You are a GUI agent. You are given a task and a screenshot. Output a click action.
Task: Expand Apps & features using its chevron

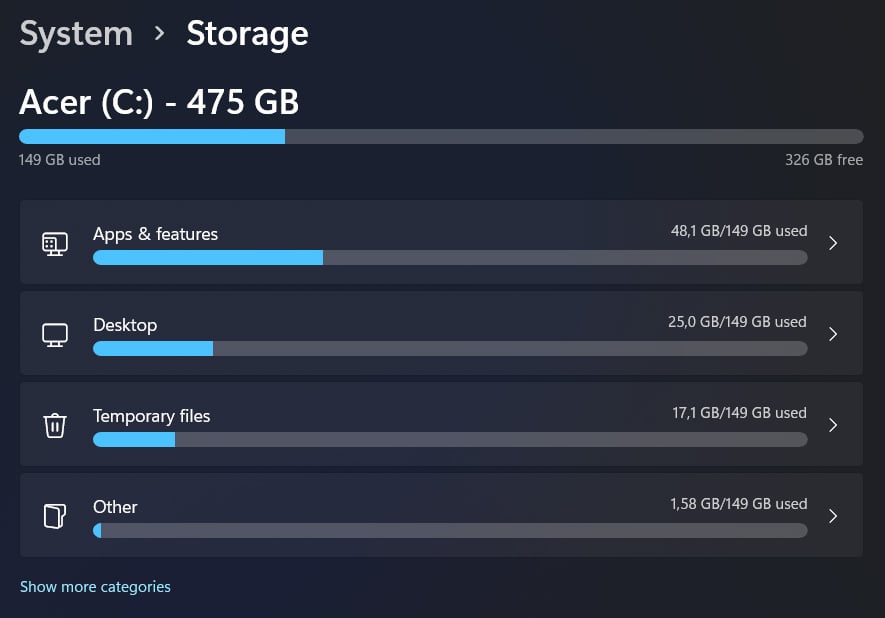point(833,243)
